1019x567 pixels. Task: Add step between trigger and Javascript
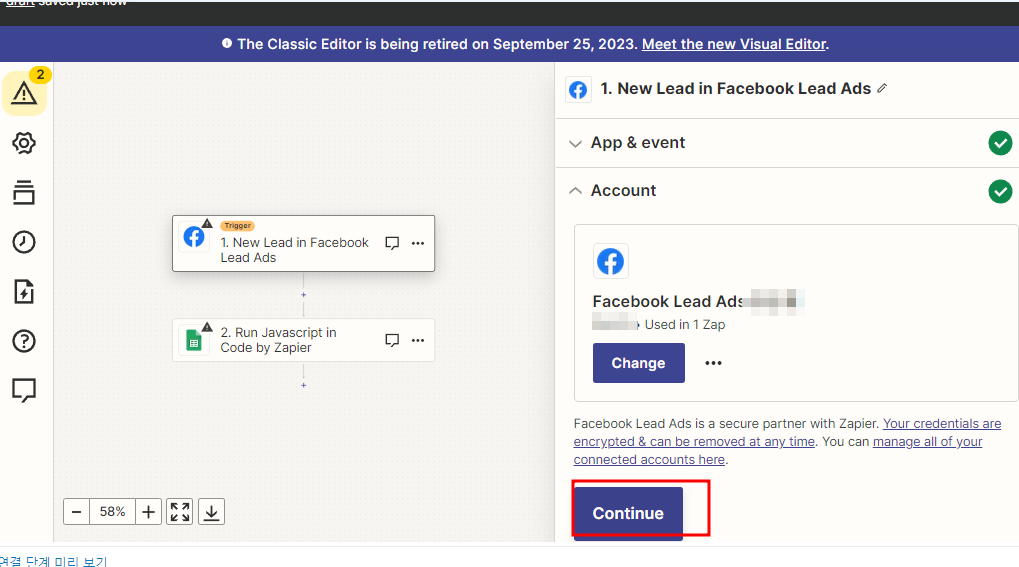tap(303, 295)
